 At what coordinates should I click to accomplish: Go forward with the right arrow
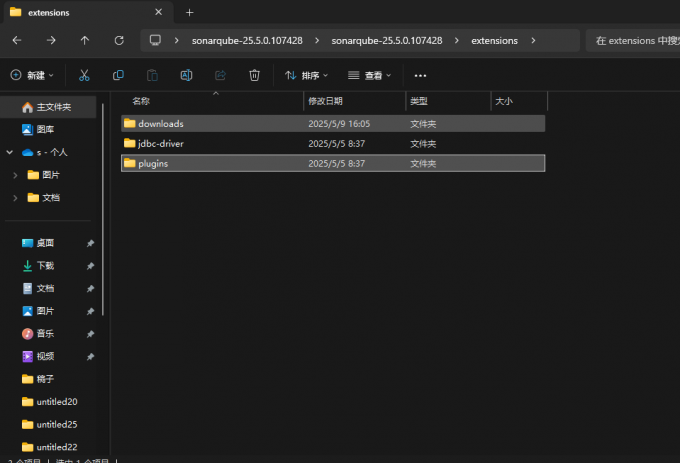51,40
